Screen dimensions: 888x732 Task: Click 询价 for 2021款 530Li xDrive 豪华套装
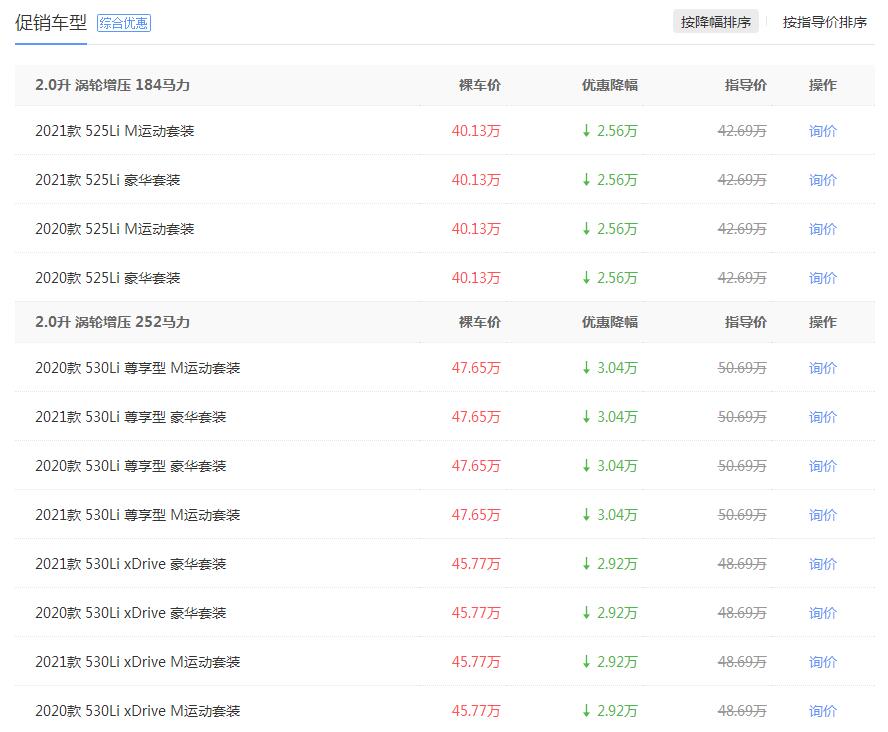point(822,564)
